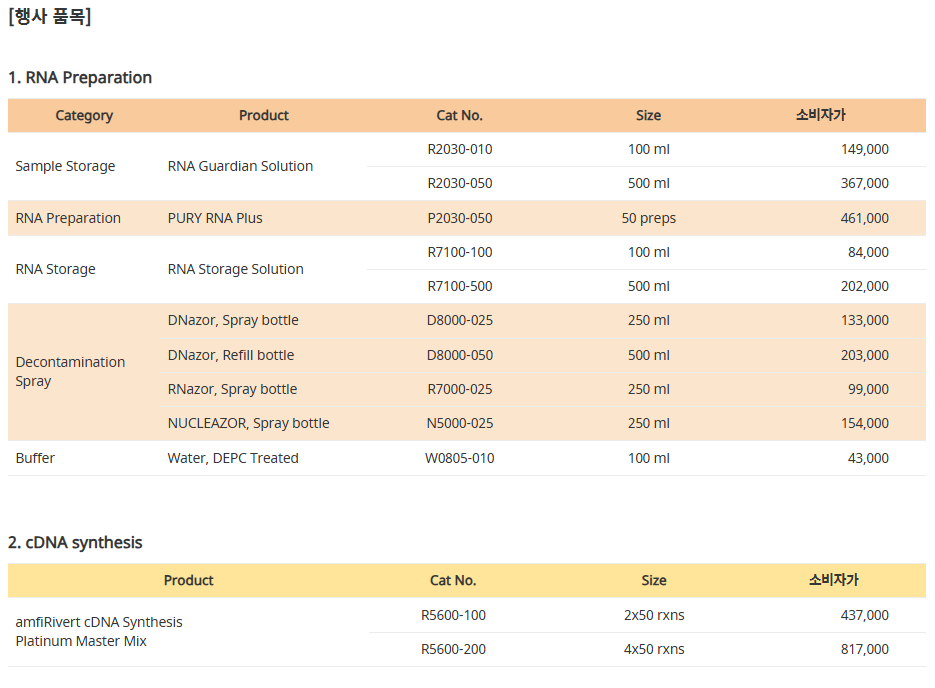Screen dimensions: 935x688
Task: Select the price 133,000
Action: [865, 320]
